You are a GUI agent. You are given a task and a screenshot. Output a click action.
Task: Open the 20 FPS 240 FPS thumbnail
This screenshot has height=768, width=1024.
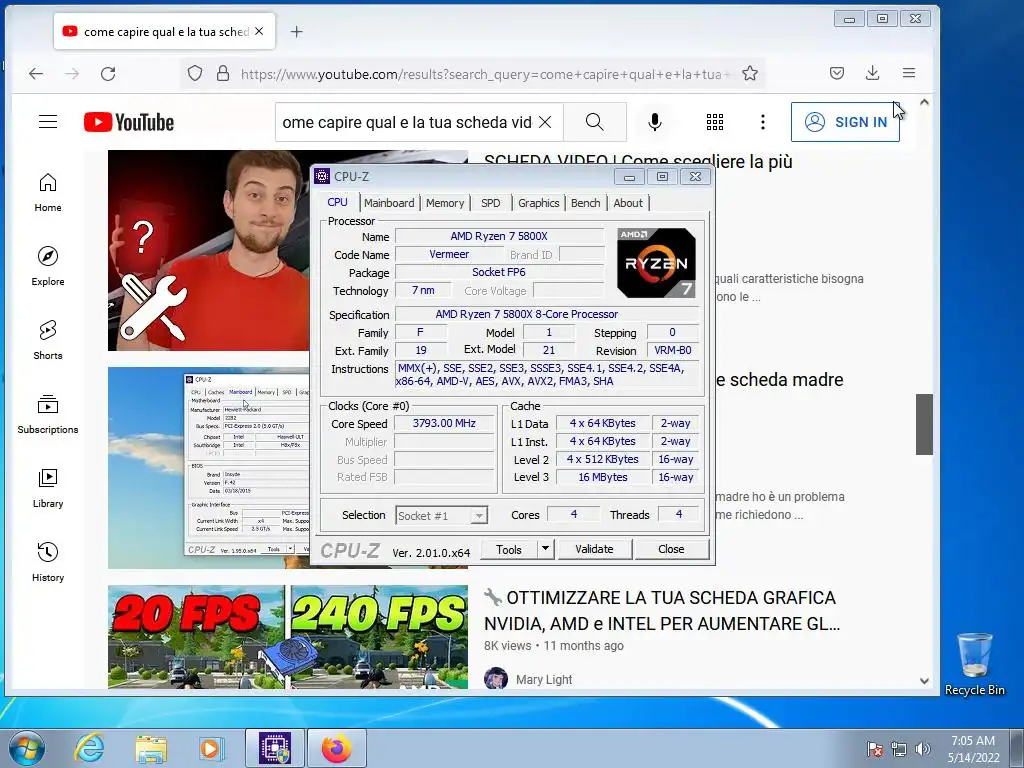coord(288,637)
